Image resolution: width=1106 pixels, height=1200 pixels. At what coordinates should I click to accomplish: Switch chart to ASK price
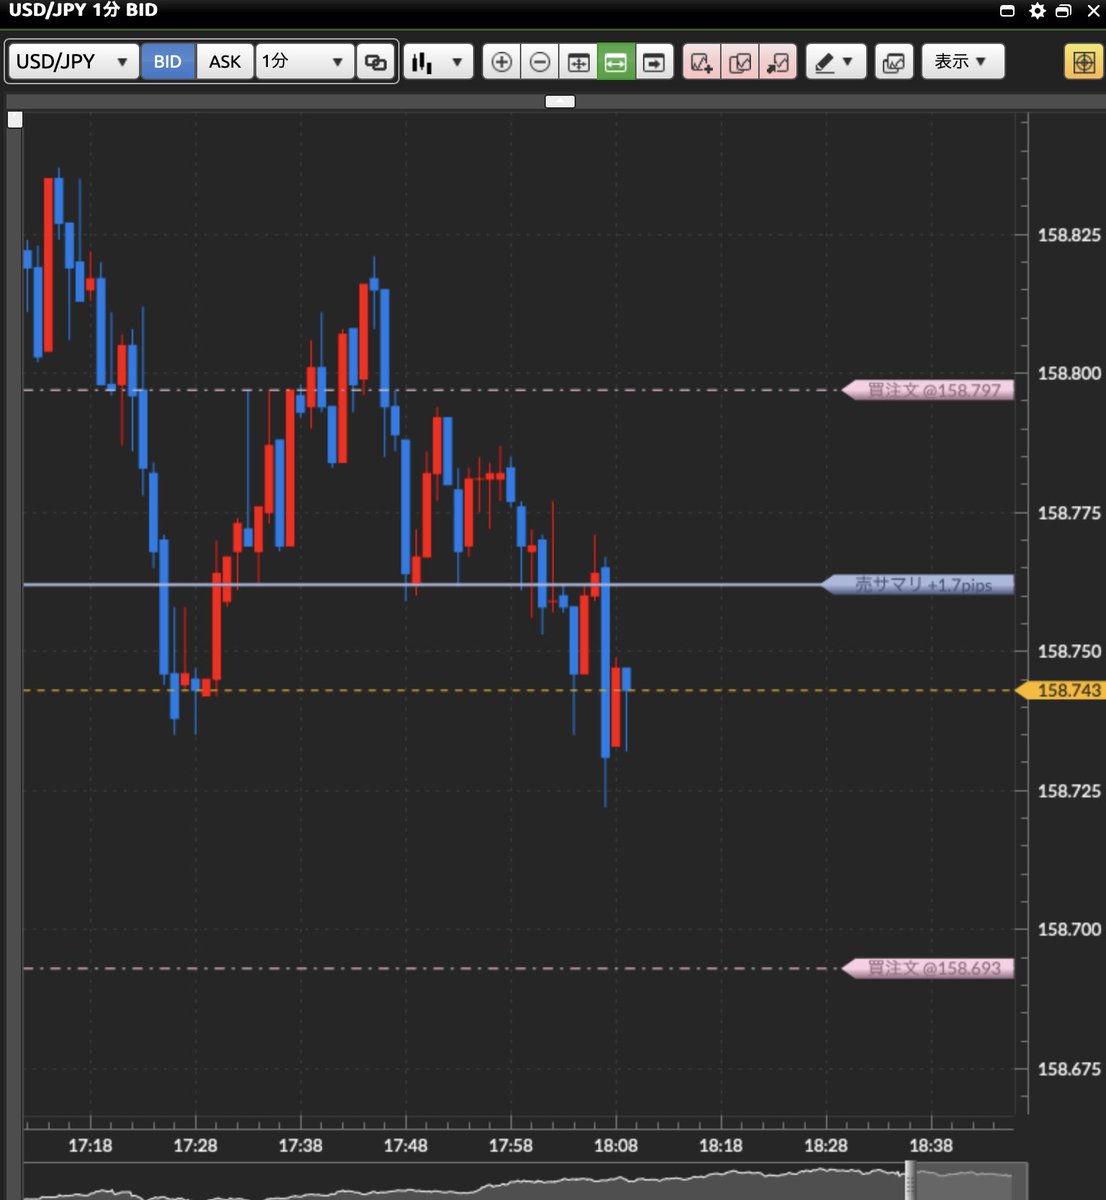pos(225,61)
